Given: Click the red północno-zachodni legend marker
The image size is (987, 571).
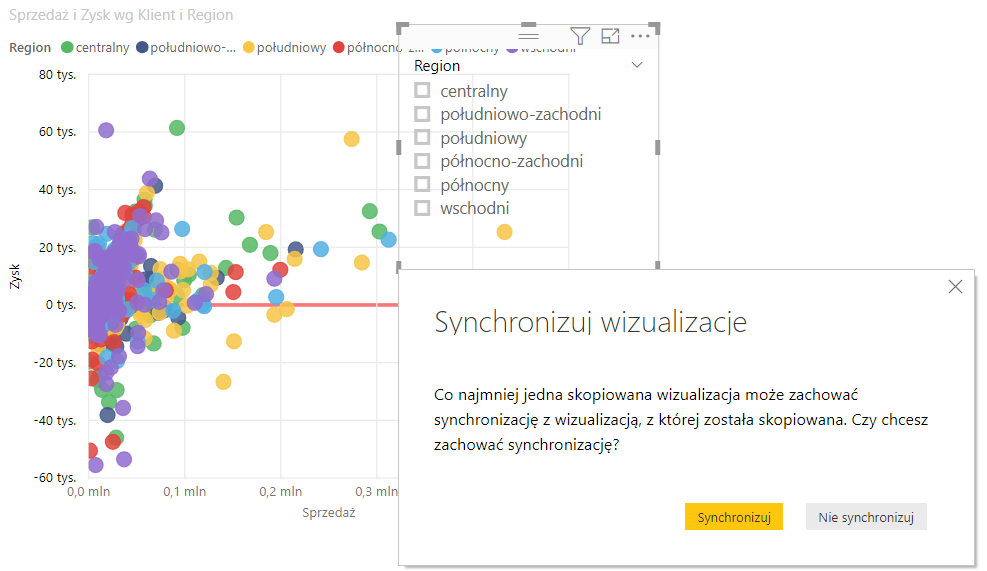Looking at the screenshot, I should point(338,47).
